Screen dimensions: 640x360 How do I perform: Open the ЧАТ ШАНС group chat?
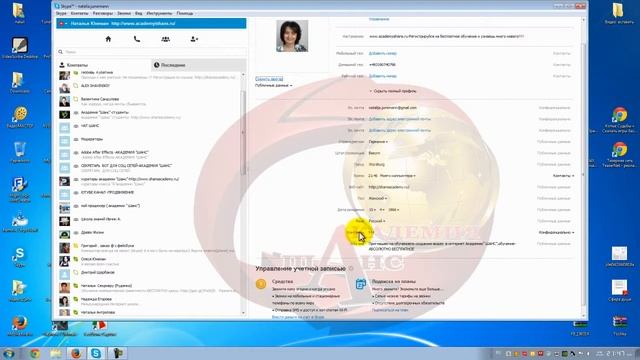[149, 128]
